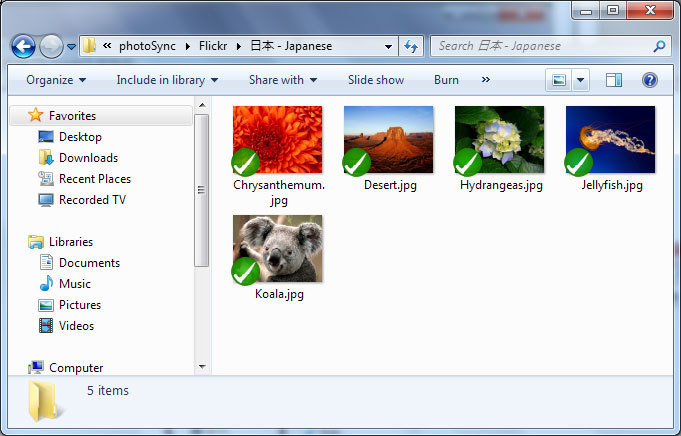Open Downloads from Favorites
681x436 pixels.
tap(88, 158)
